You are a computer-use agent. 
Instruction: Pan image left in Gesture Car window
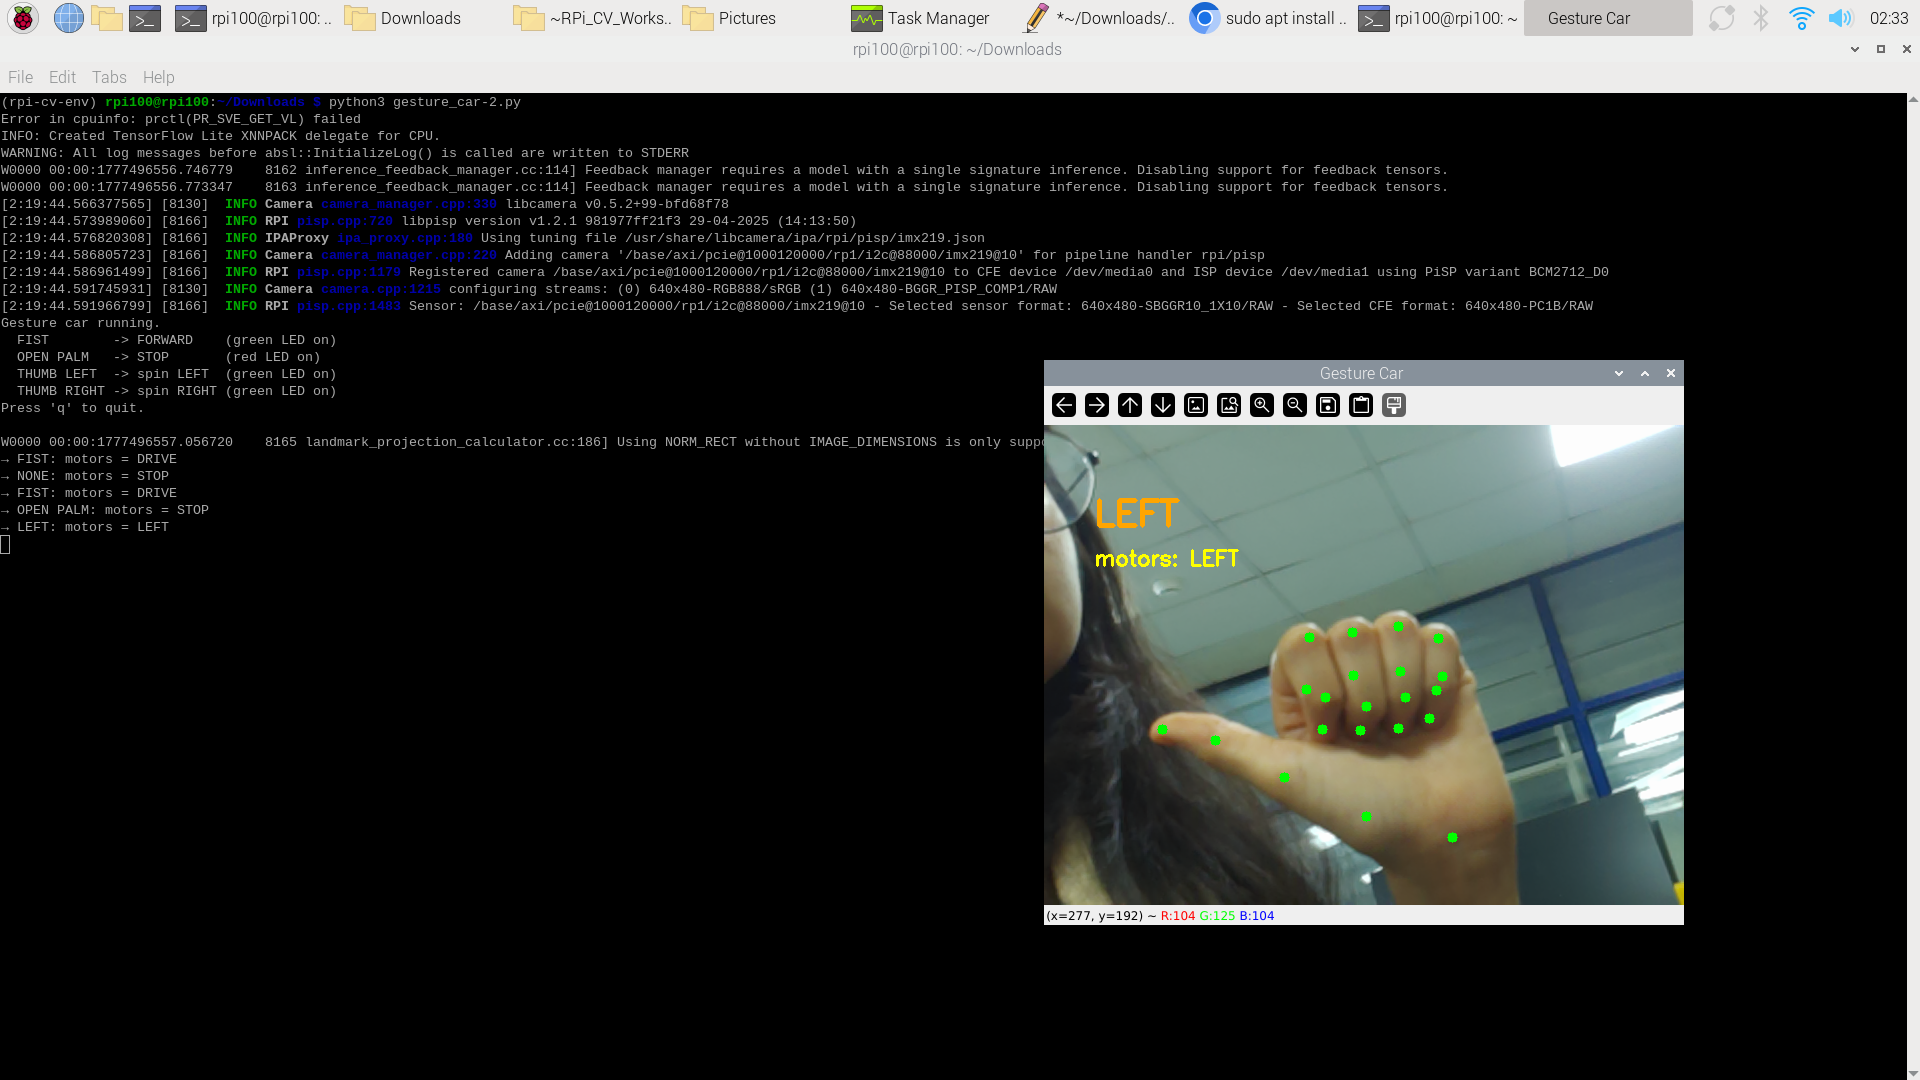pos(1064,405)
